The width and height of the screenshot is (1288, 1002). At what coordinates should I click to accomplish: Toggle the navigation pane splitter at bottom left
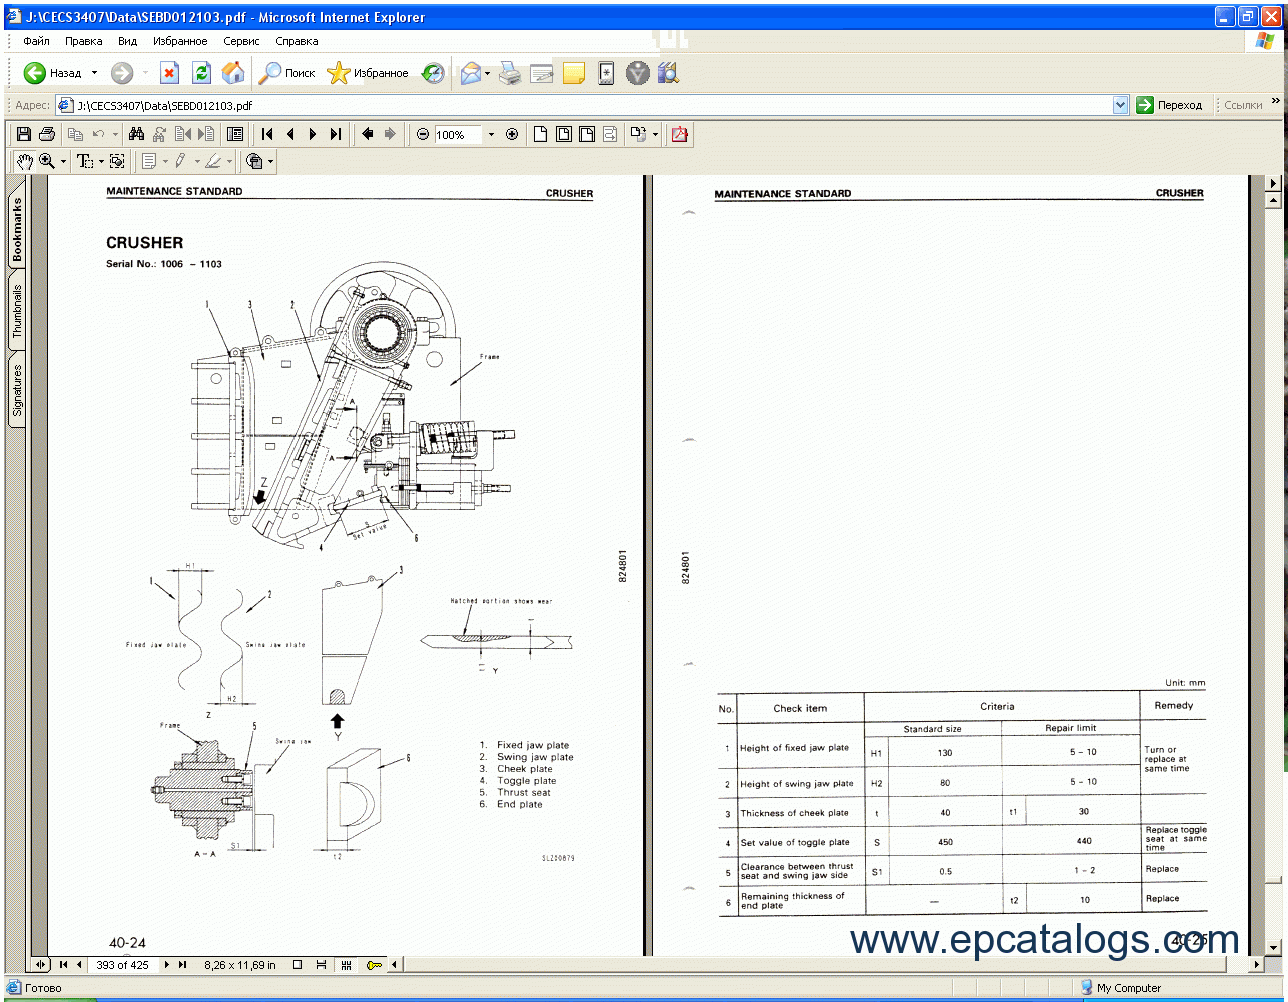[40, 965]
